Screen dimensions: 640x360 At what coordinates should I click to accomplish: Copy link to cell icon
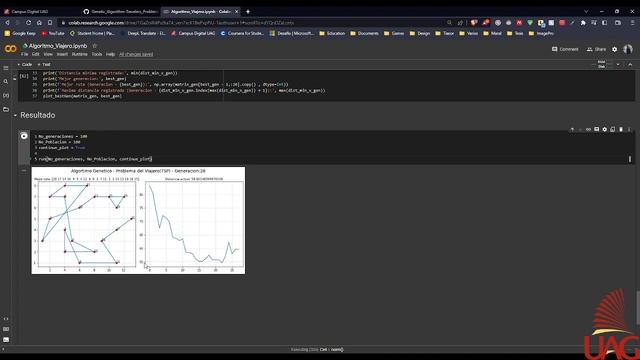click(588, 129)
